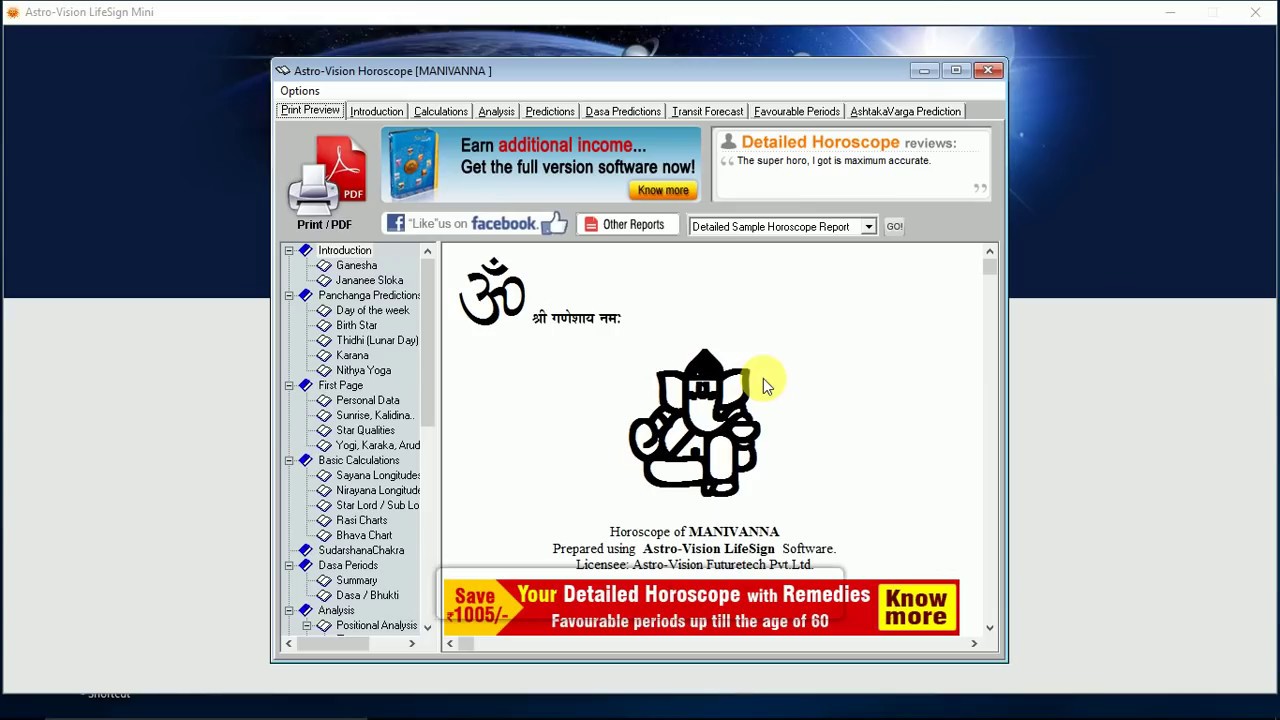Collapse the Basic Calculations tree node

pos(289,461)
